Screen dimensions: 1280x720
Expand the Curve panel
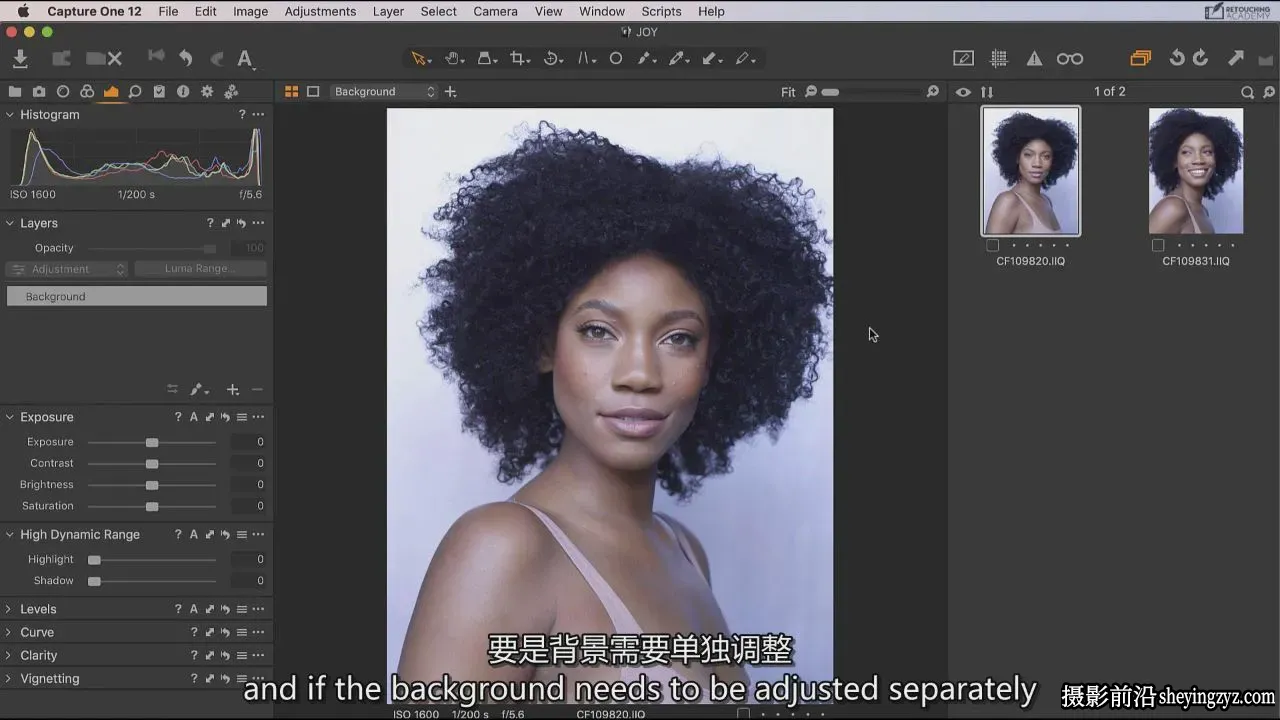click(x=10, y=633)
